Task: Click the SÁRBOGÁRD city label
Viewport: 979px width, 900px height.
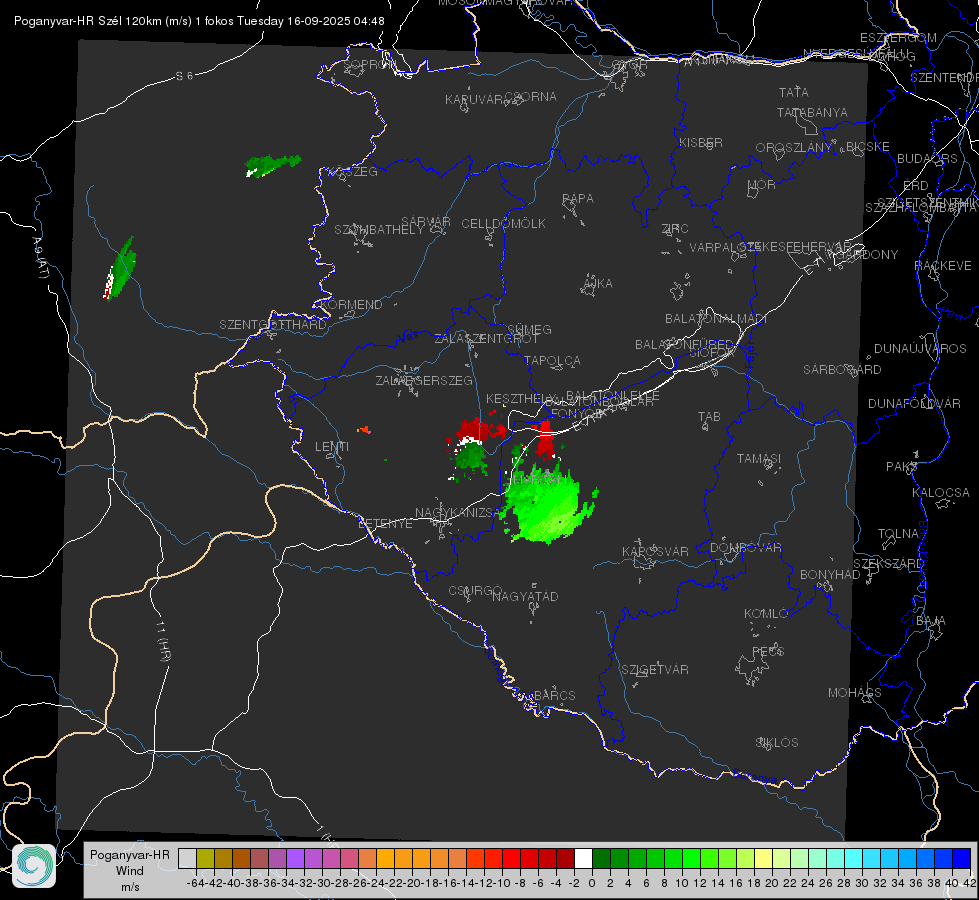Action: pos(842,369)
